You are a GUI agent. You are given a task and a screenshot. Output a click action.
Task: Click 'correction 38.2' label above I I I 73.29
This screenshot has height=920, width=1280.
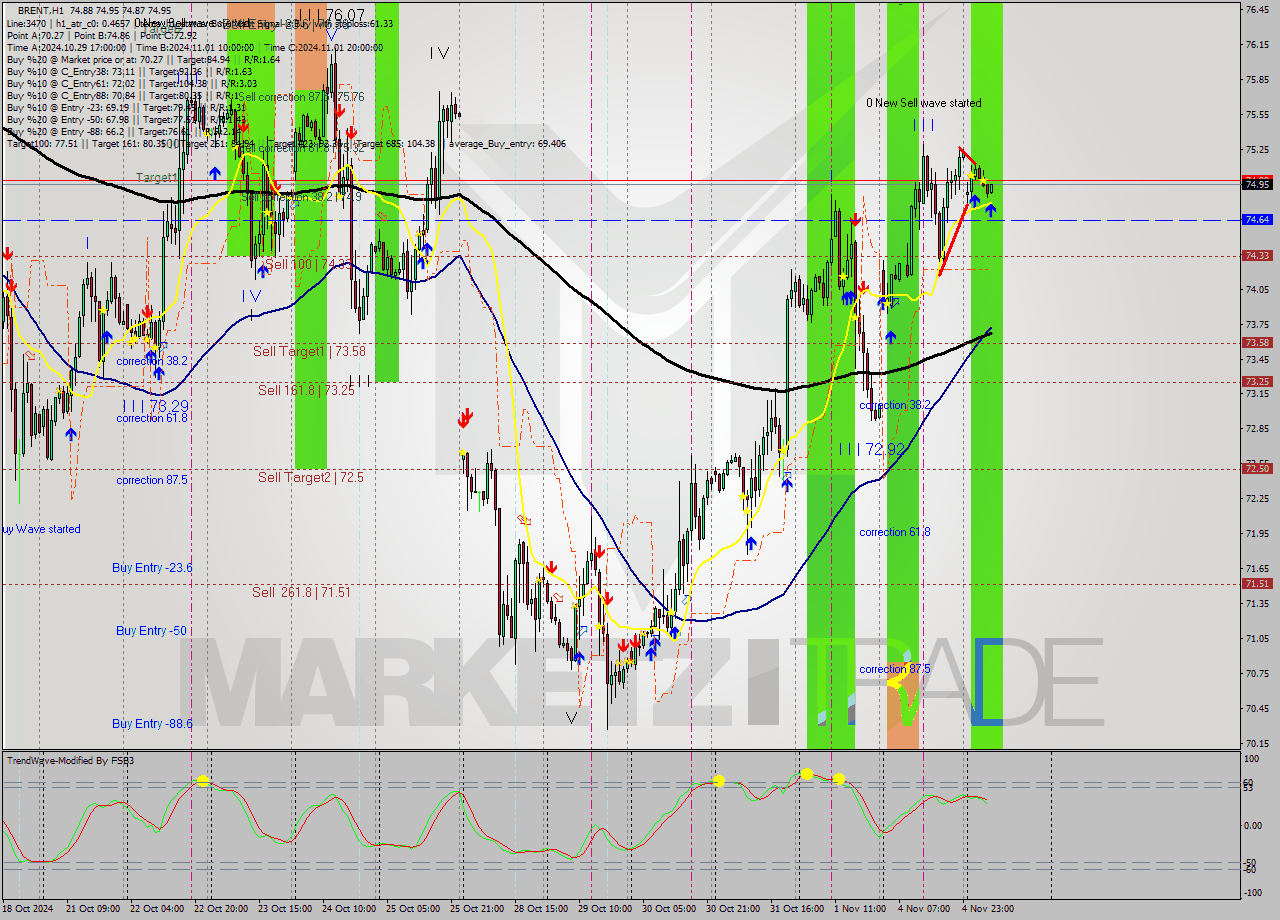tap(152, 361)
